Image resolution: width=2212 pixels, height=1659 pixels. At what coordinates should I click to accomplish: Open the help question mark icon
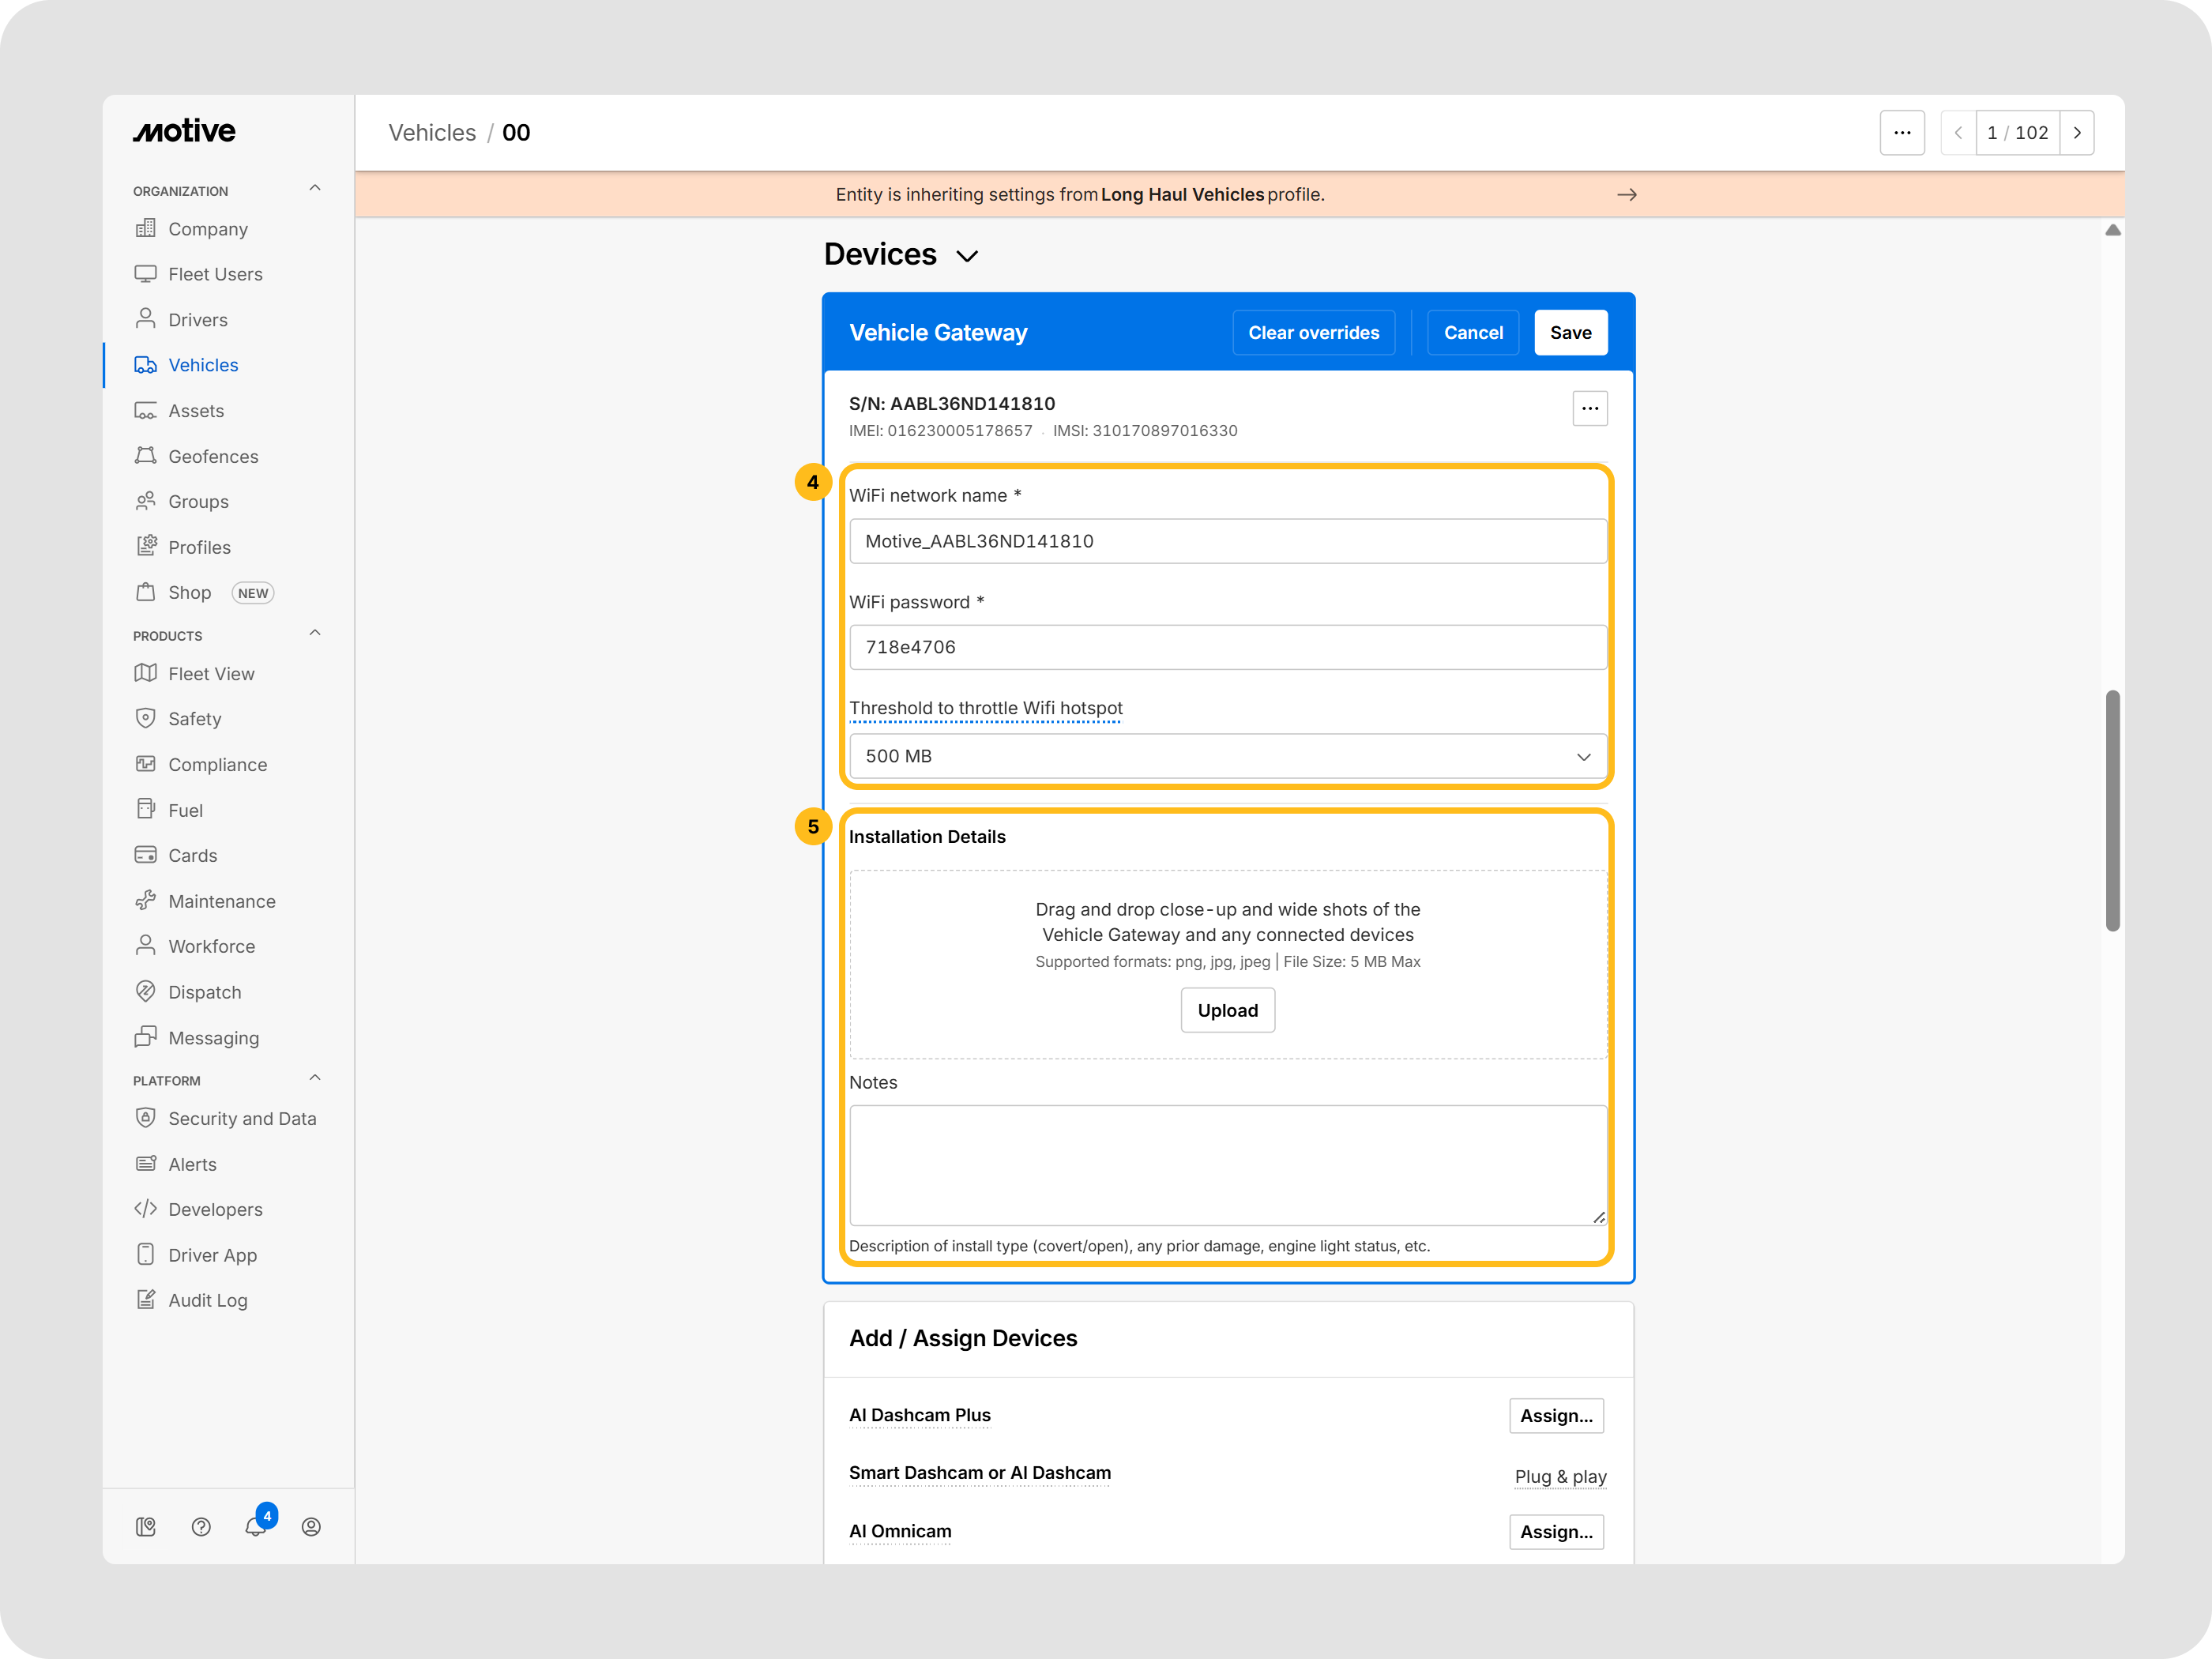click(x=201, y=1527)
